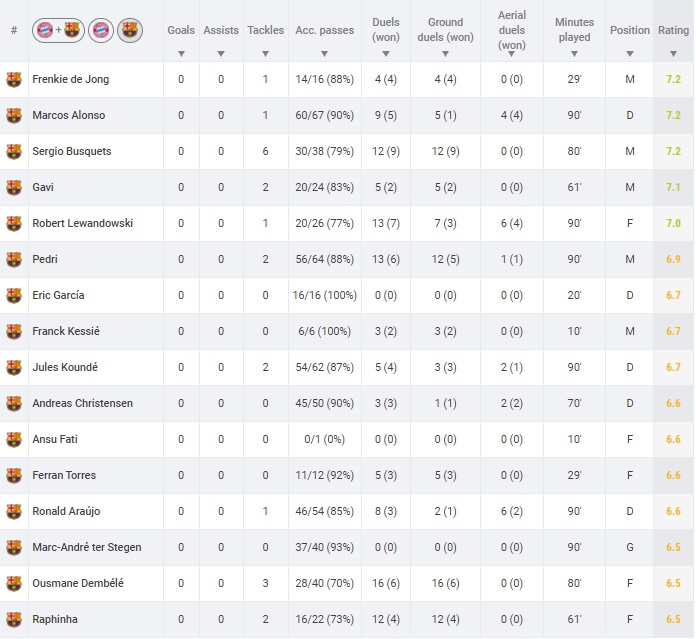Screen dimensions: 696x639
Task: Filter players by Bayern Munich only
Action: (101, 30)
